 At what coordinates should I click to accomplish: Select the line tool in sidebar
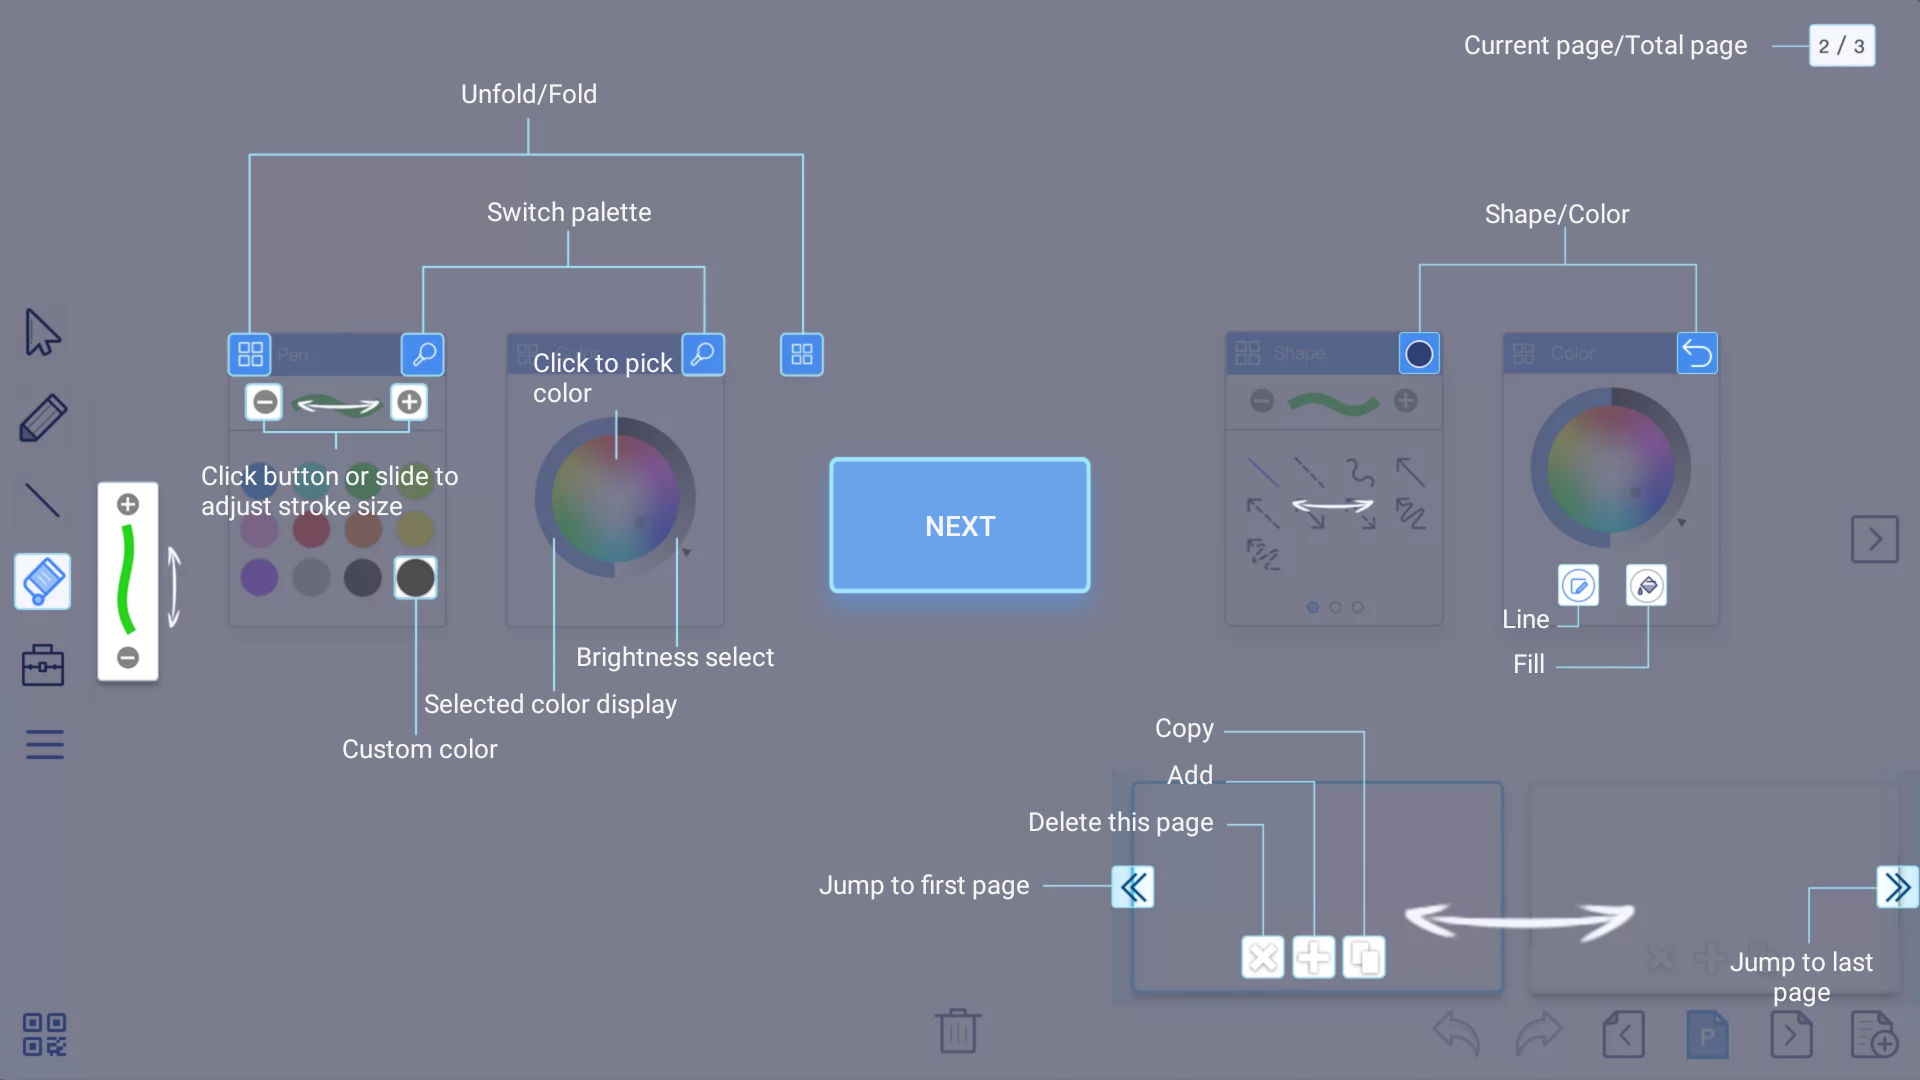point(42,500)
